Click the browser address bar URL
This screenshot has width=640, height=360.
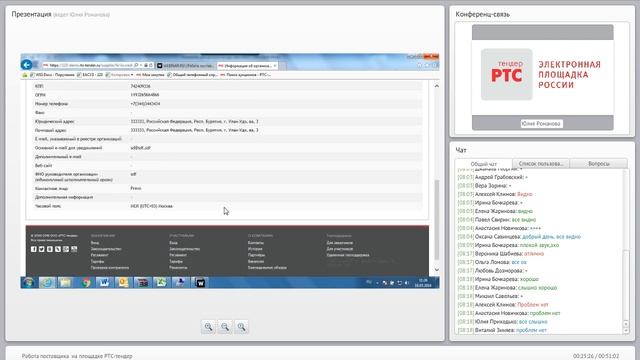(x=91, y=65)
